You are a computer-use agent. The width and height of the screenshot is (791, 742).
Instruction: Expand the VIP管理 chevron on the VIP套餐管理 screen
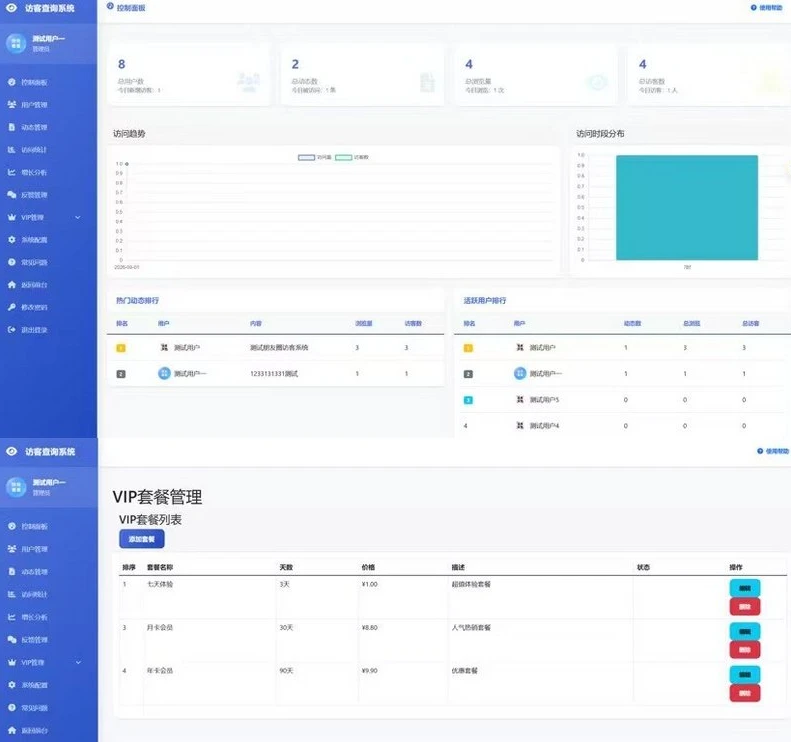tap(78, 662)
